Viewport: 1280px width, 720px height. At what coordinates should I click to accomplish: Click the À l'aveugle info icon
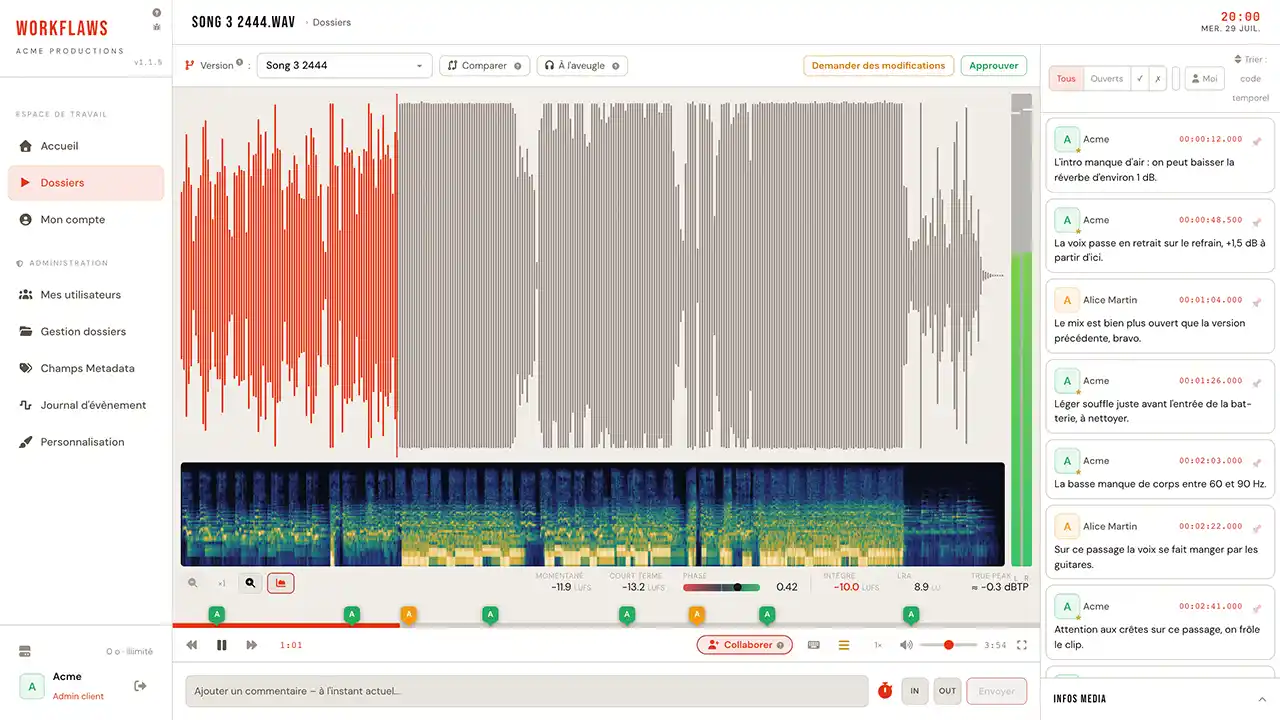pyautogui.click(x=615, y=66)
